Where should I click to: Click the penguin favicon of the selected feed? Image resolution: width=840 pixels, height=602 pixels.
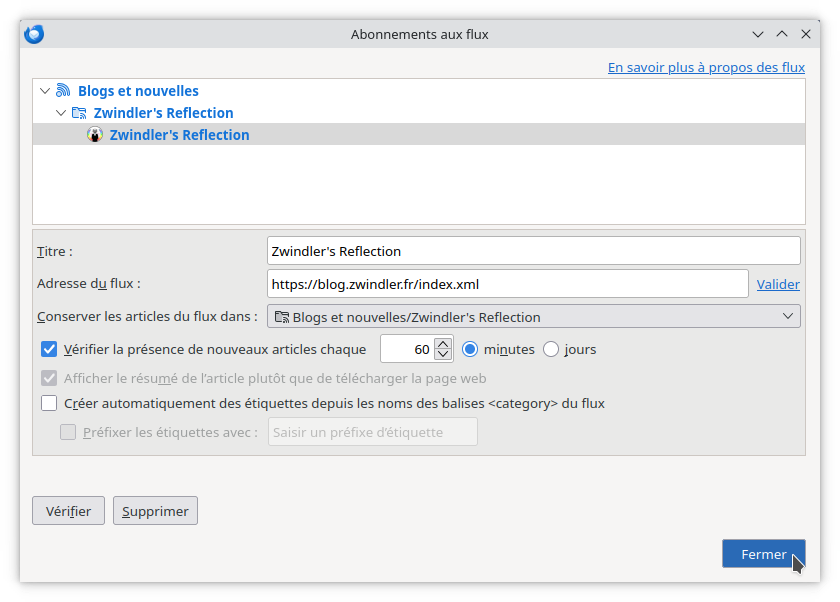(96, 135)
